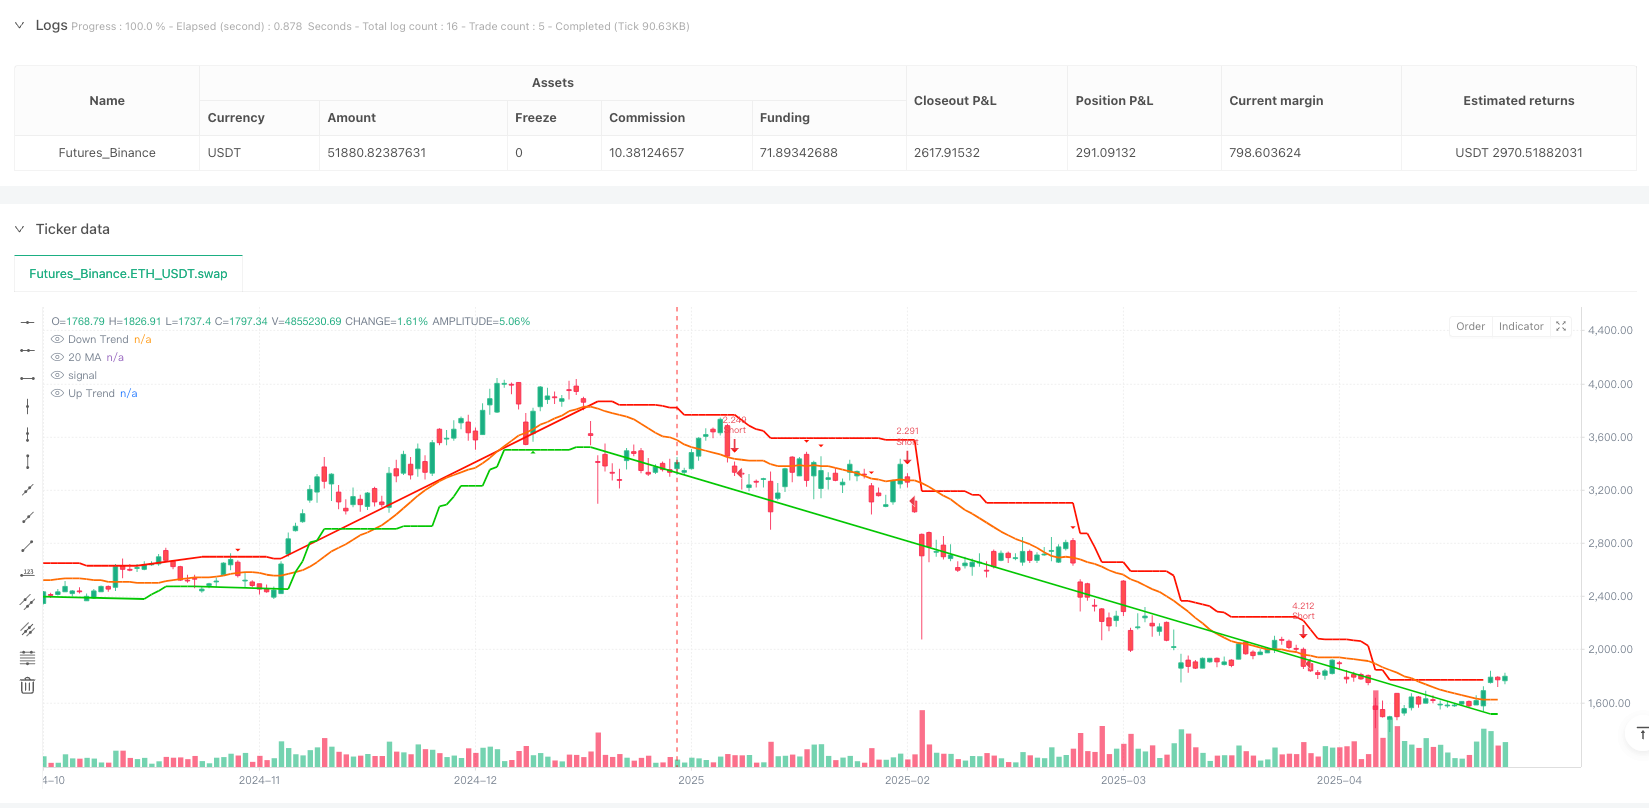This screenshot has height=808, width=1649.
Task: Hide the Up Trend indicator
Action: tap(57, 394)
